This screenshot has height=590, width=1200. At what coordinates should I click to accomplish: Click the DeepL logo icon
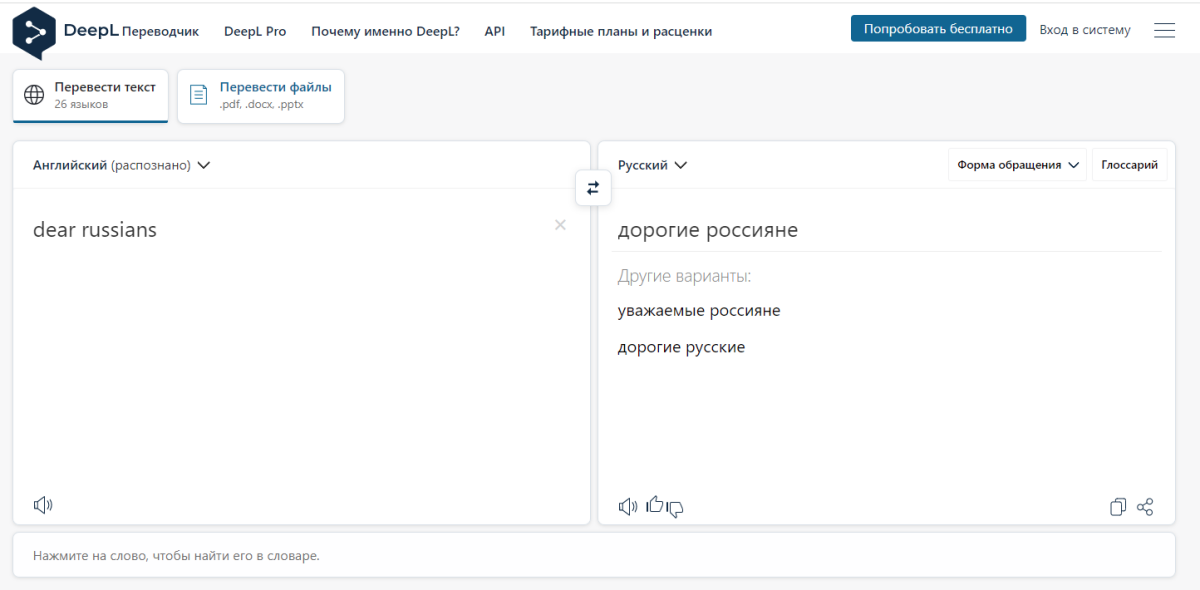pos(36,32)
